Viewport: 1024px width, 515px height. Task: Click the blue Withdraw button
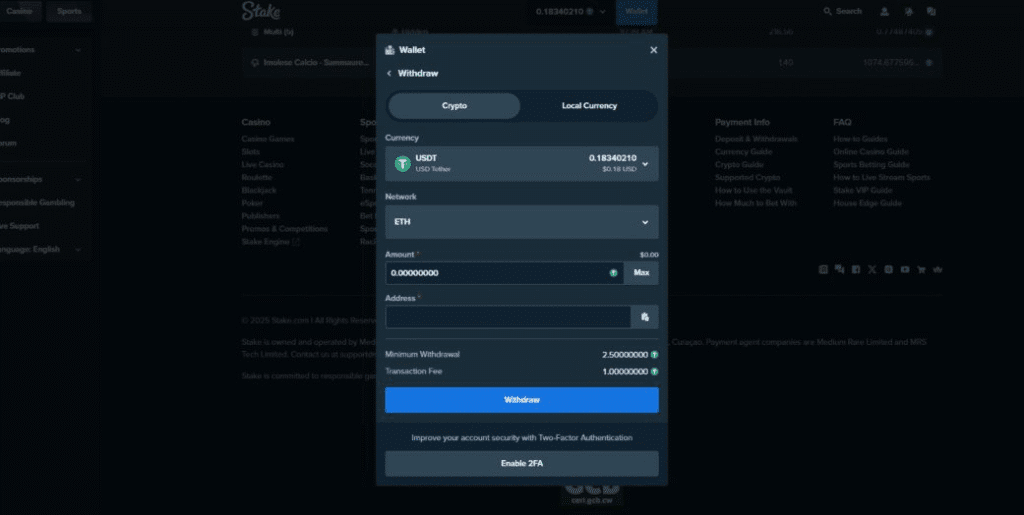[x=521, y=400]
